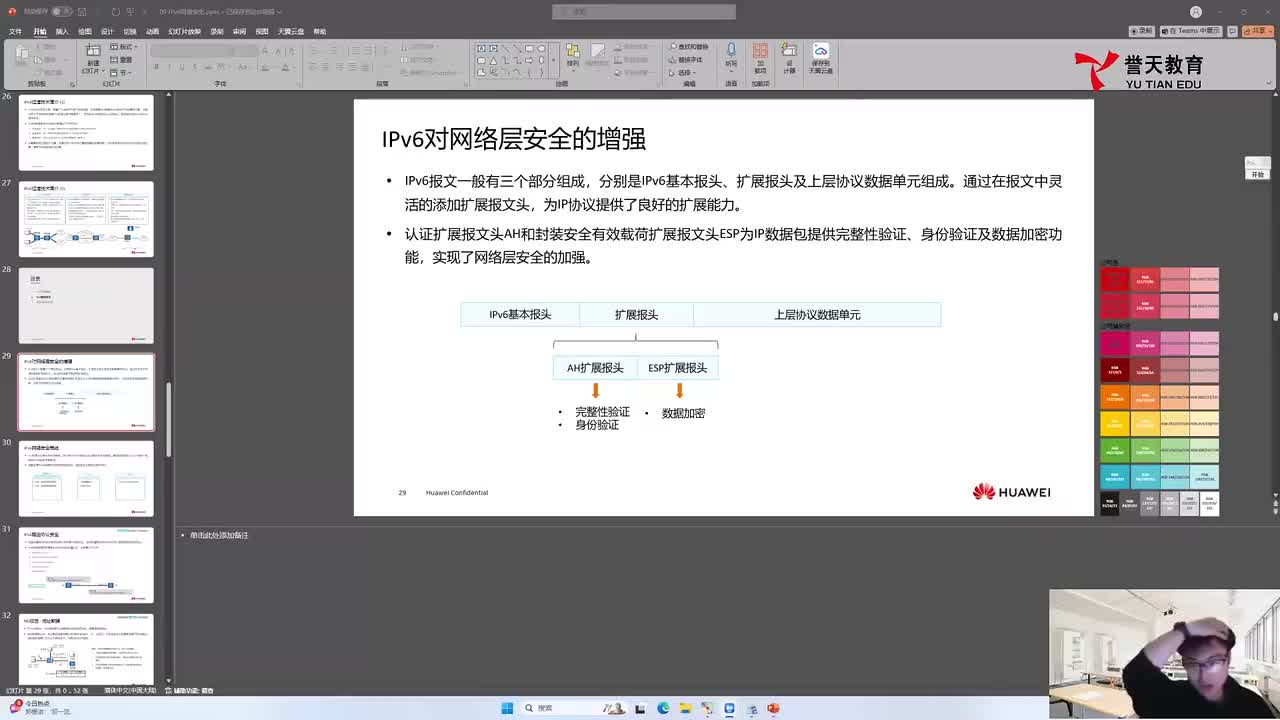The image size is (1280, 720).
Task: Open the 帮助 (Help) ribbon tab
Action: tap(320, 31)
